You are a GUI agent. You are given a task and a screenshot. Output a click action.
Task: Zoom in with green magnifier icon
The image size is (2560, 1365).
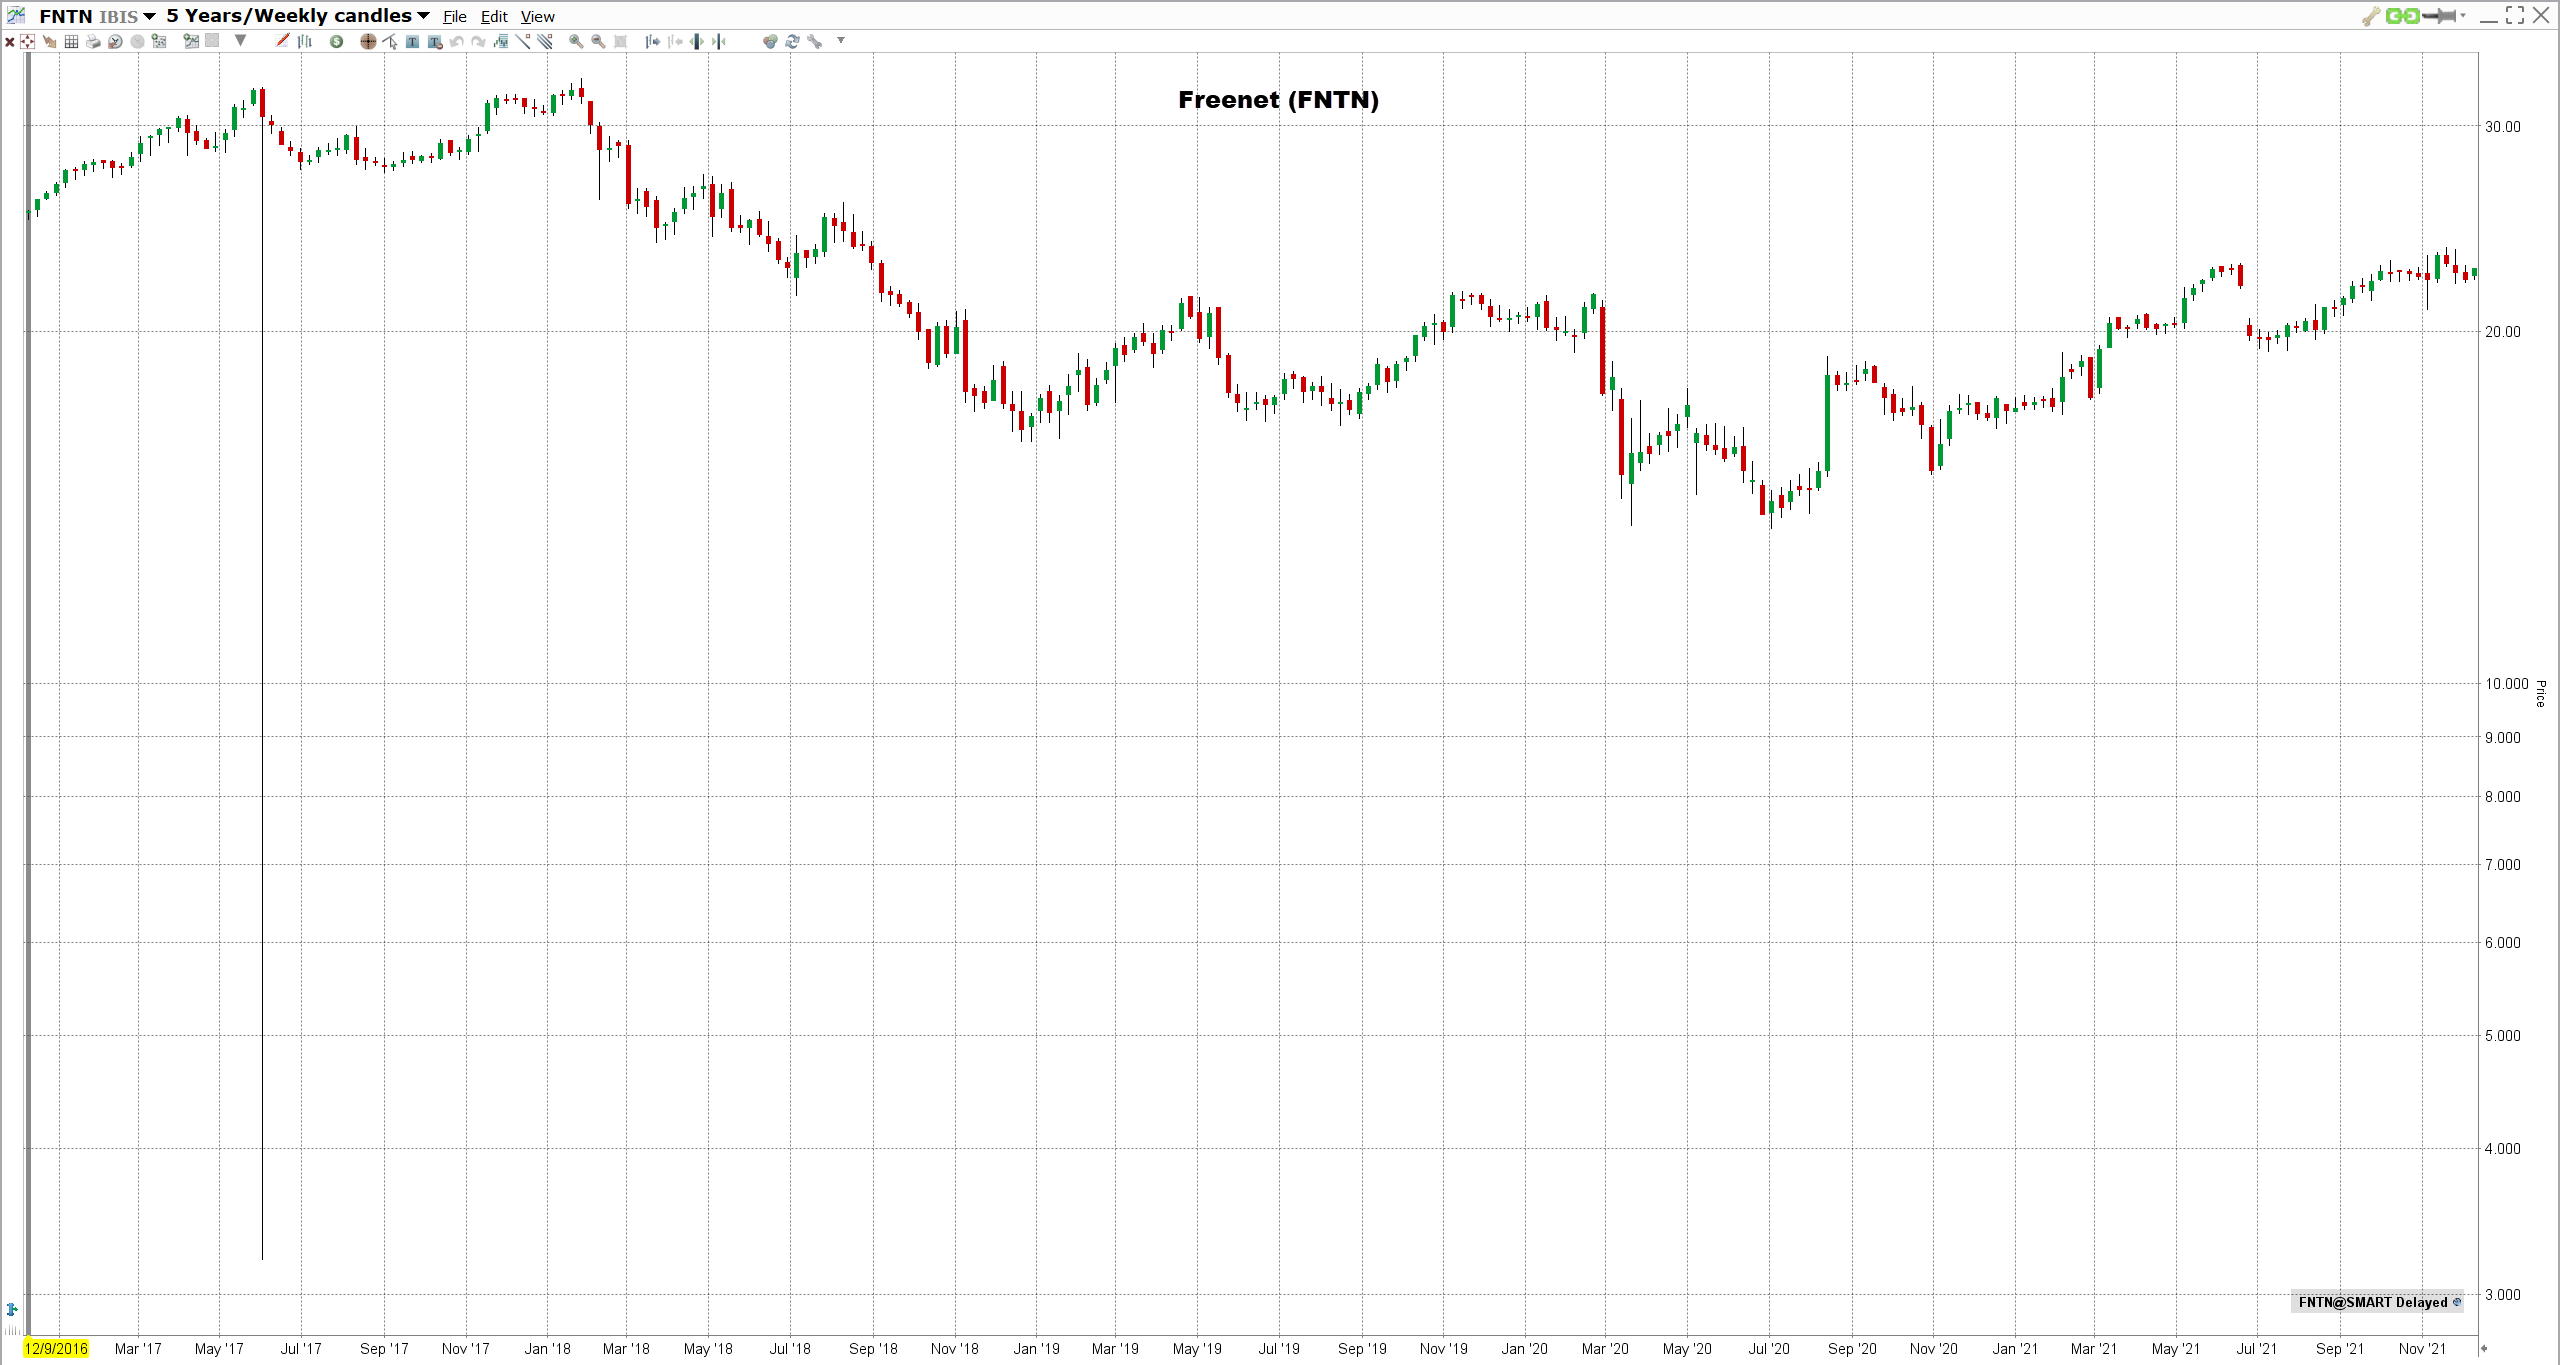click(x=575, y=41)
